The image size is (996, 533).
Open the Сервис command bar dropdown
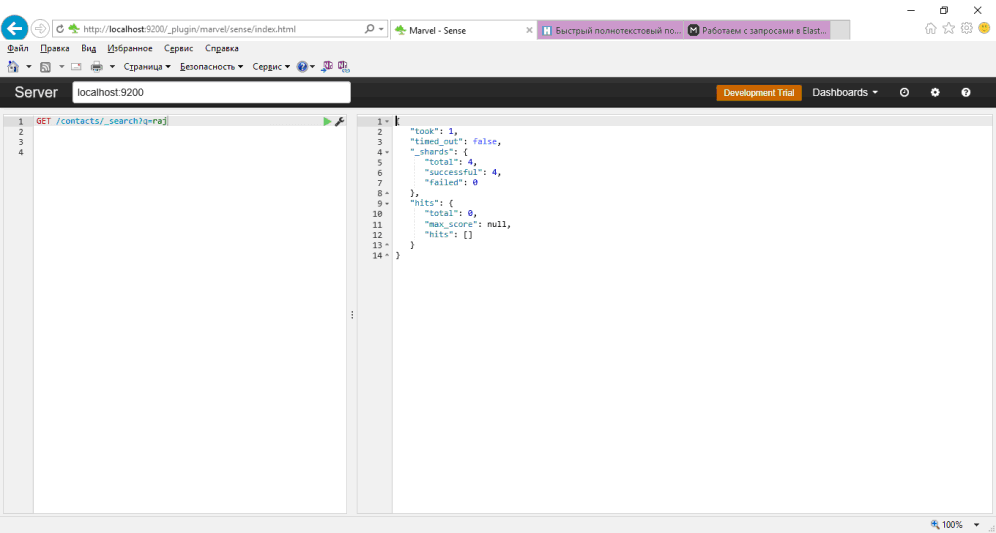(271, 66)
